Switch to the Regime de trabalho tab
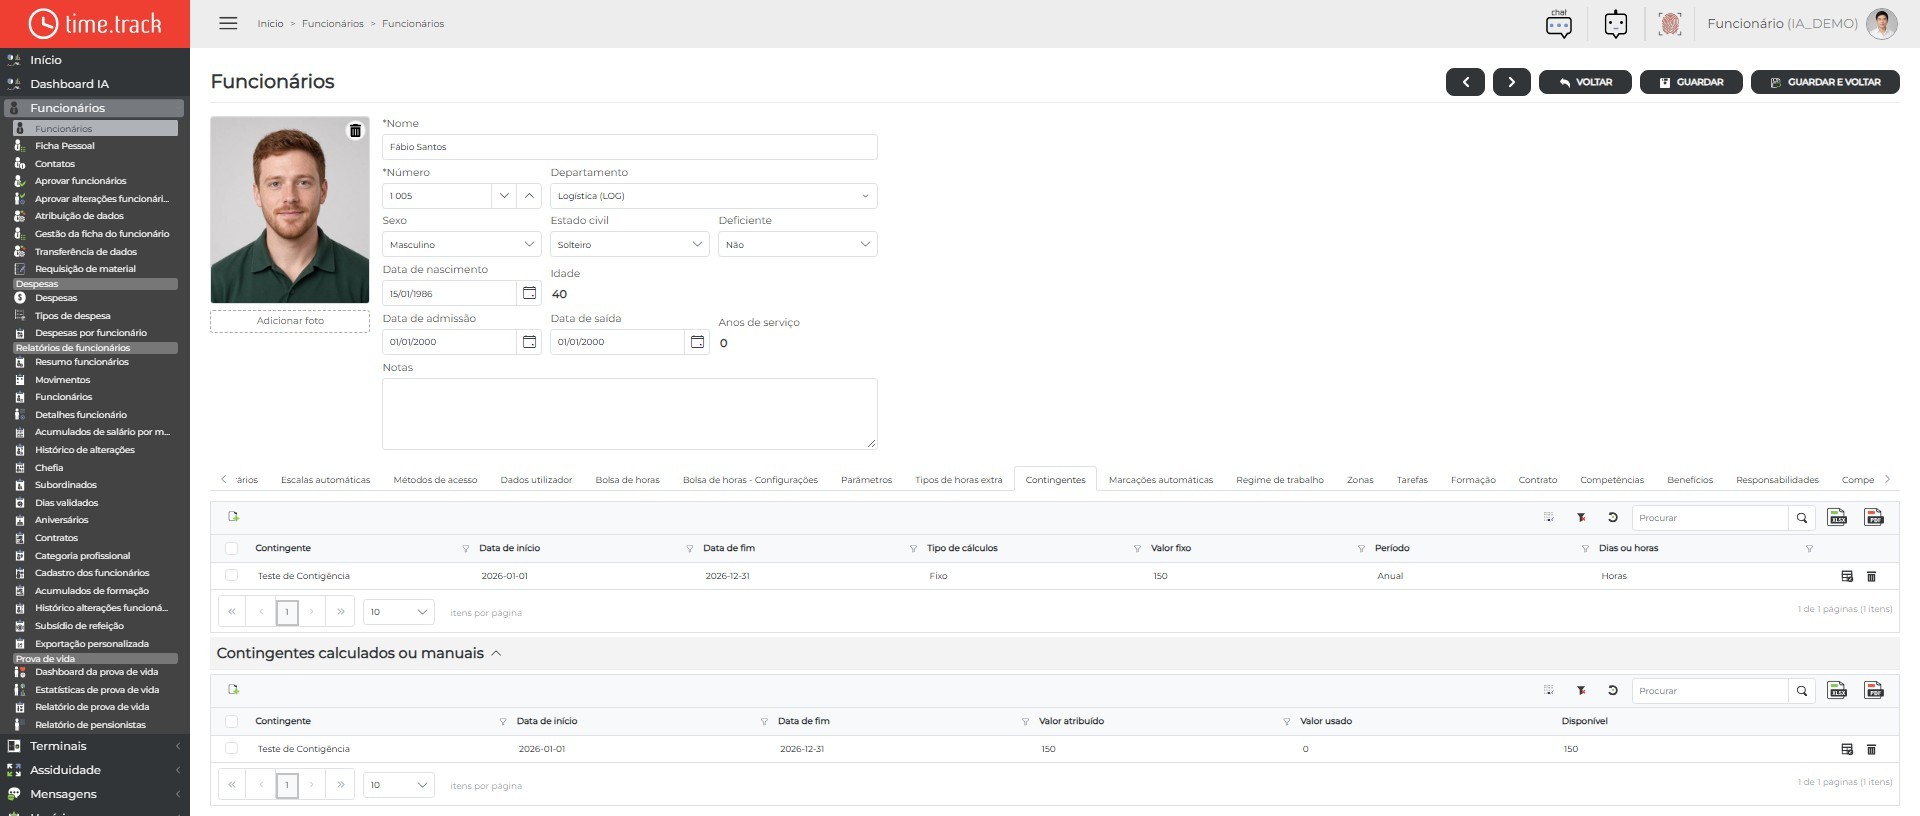This screenshot has height=816, width=1920. (x=1279, y=480)
